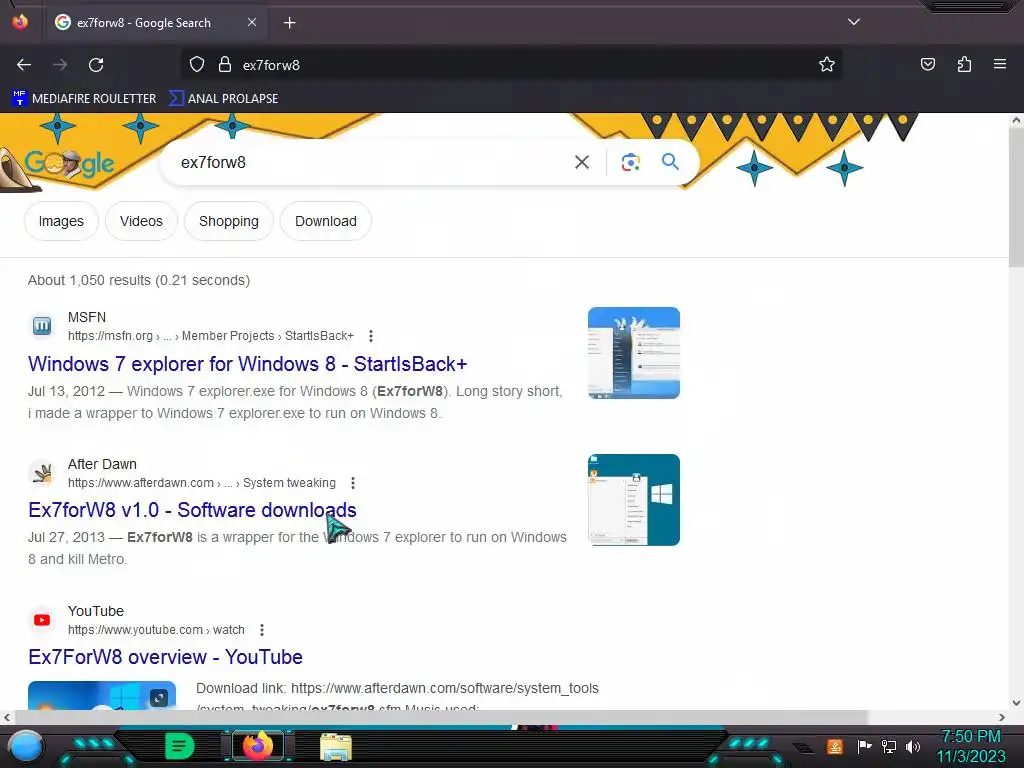Viewport: 1024px width, 768px height.
Task: Open the MSFN result thumbnail image
Action: [633, 353]
